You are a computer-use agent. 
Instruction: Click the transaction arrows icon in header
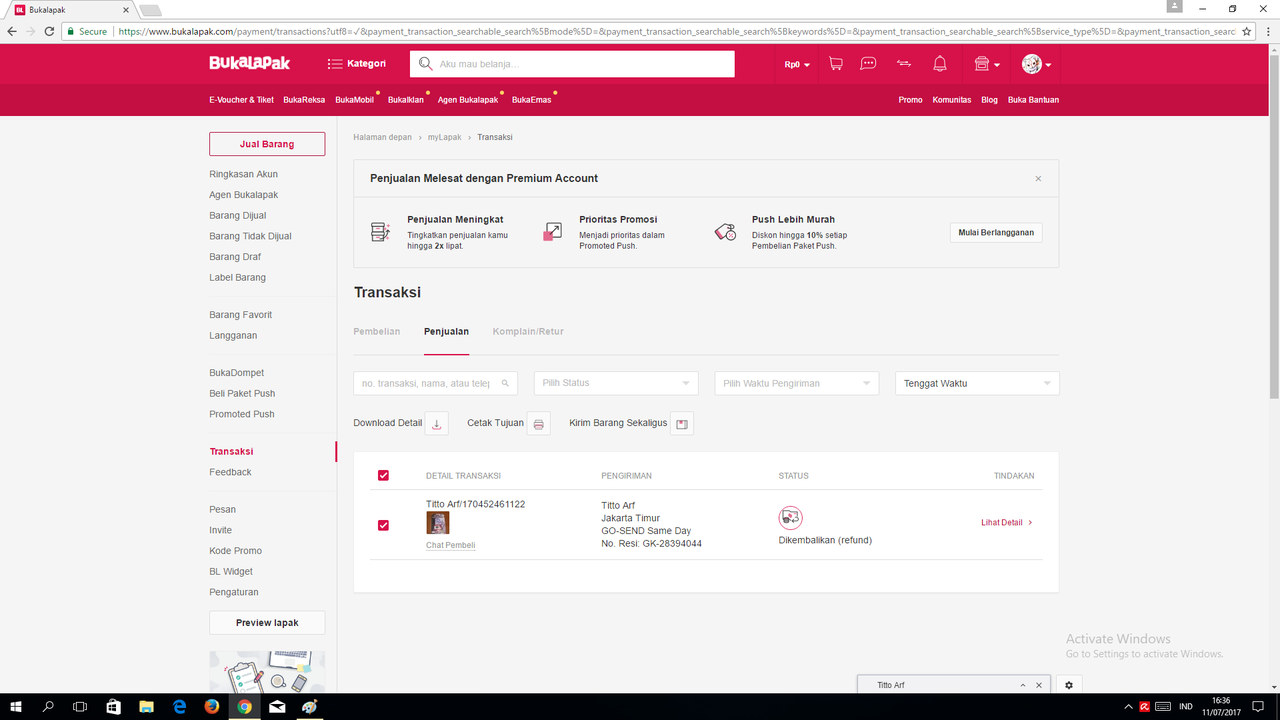[904, 64]
